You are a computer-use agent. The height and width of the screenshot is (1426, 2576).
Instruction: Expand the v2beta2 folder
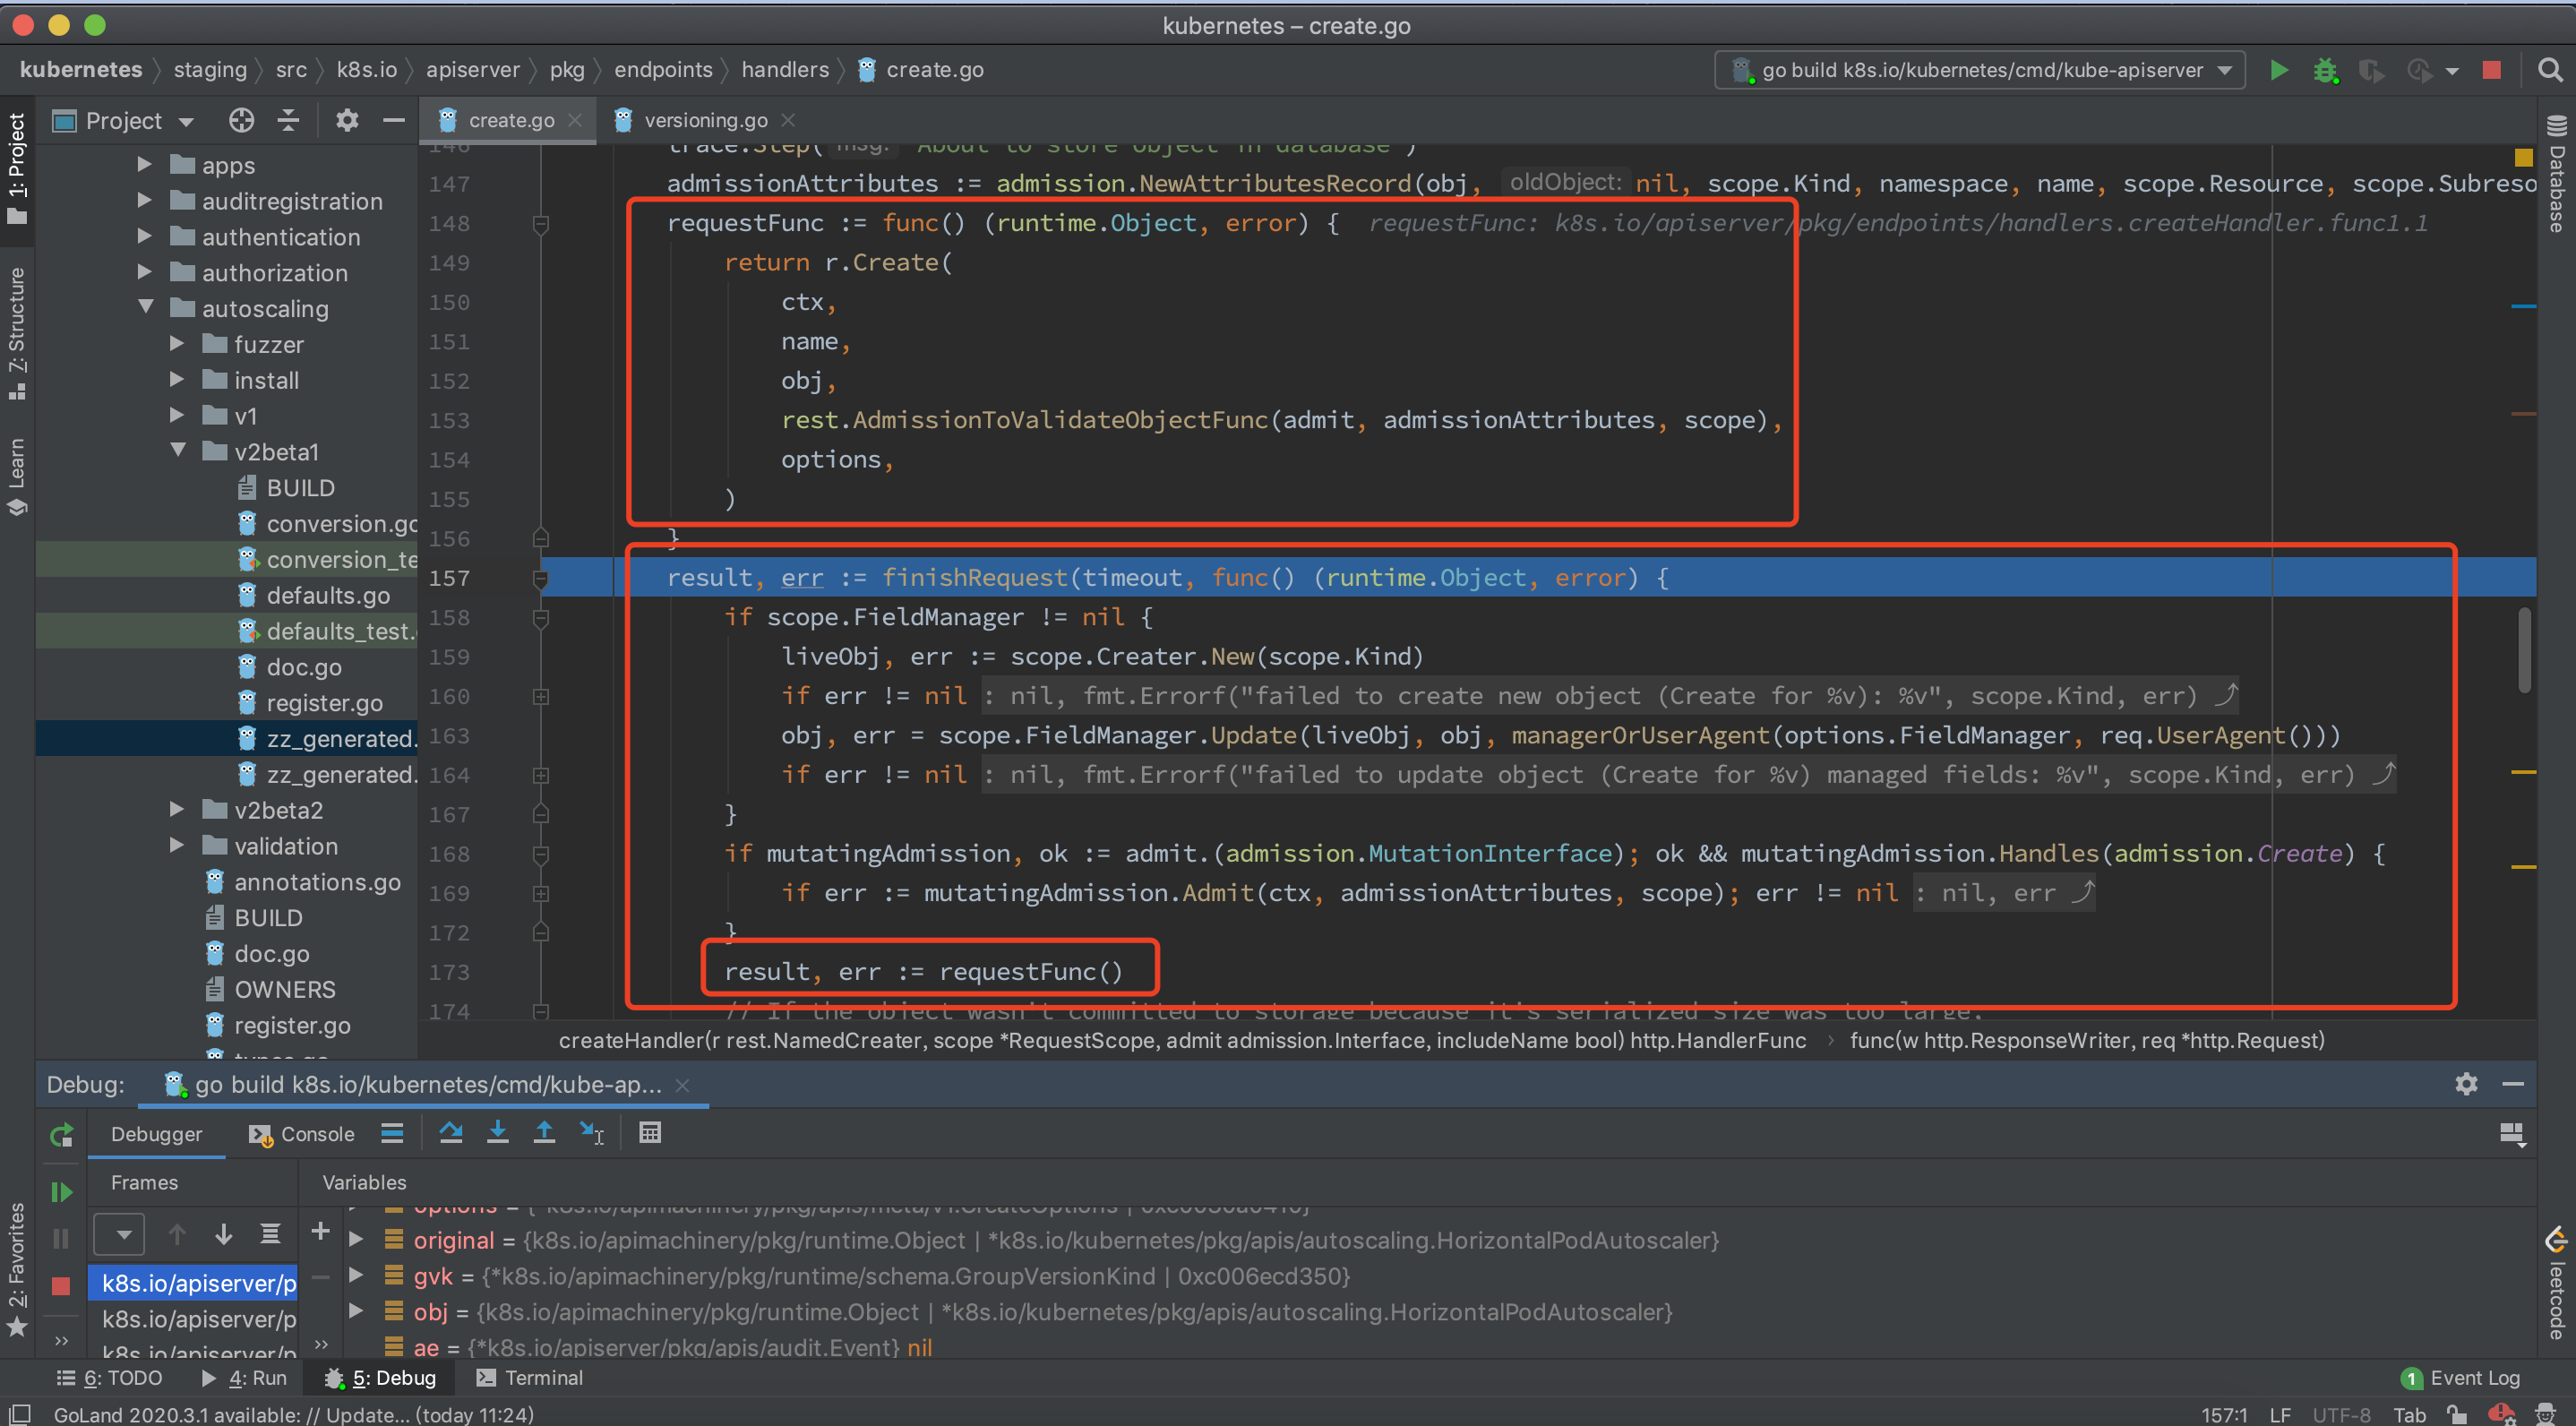click(177, 810)
